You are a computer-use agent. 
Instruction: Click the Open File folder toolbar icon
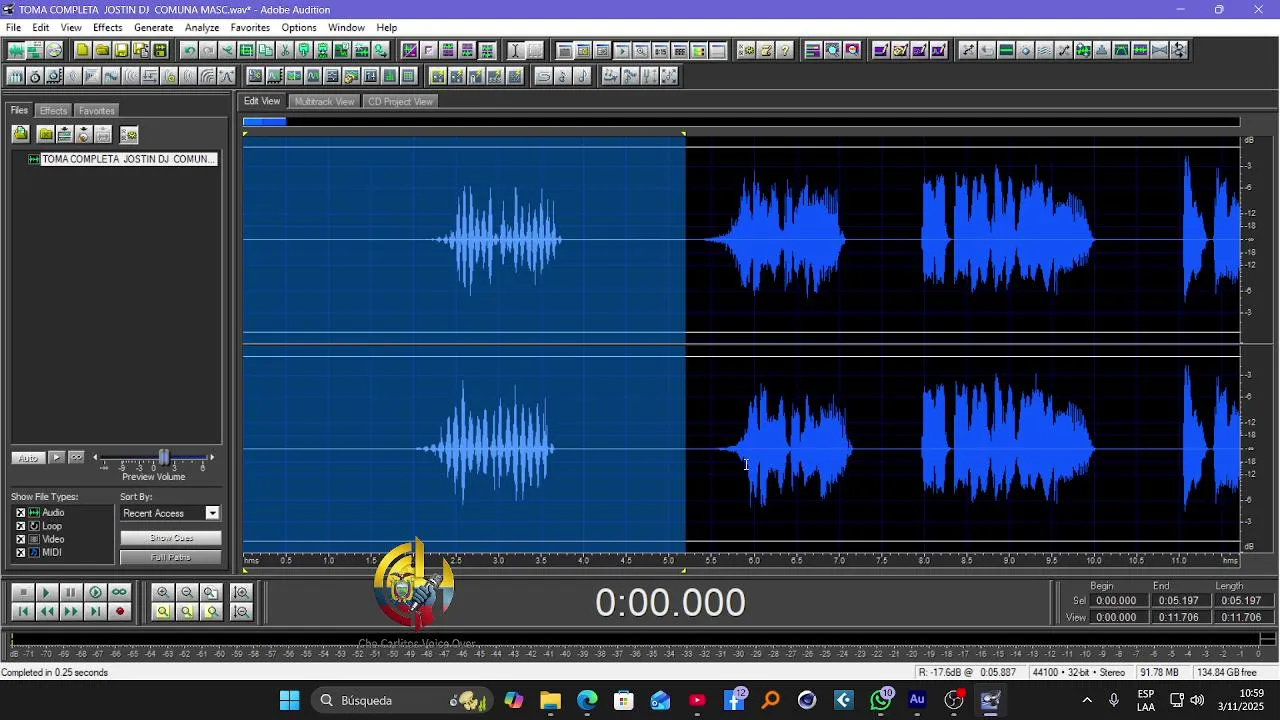coord(102,50)
